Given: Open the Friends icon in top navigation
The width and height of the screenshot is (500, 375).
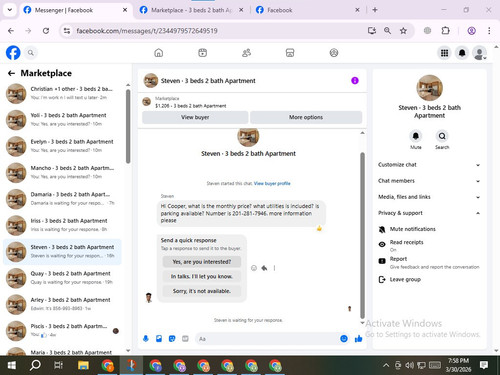Looking at the screenshot, I should point(246,53).
